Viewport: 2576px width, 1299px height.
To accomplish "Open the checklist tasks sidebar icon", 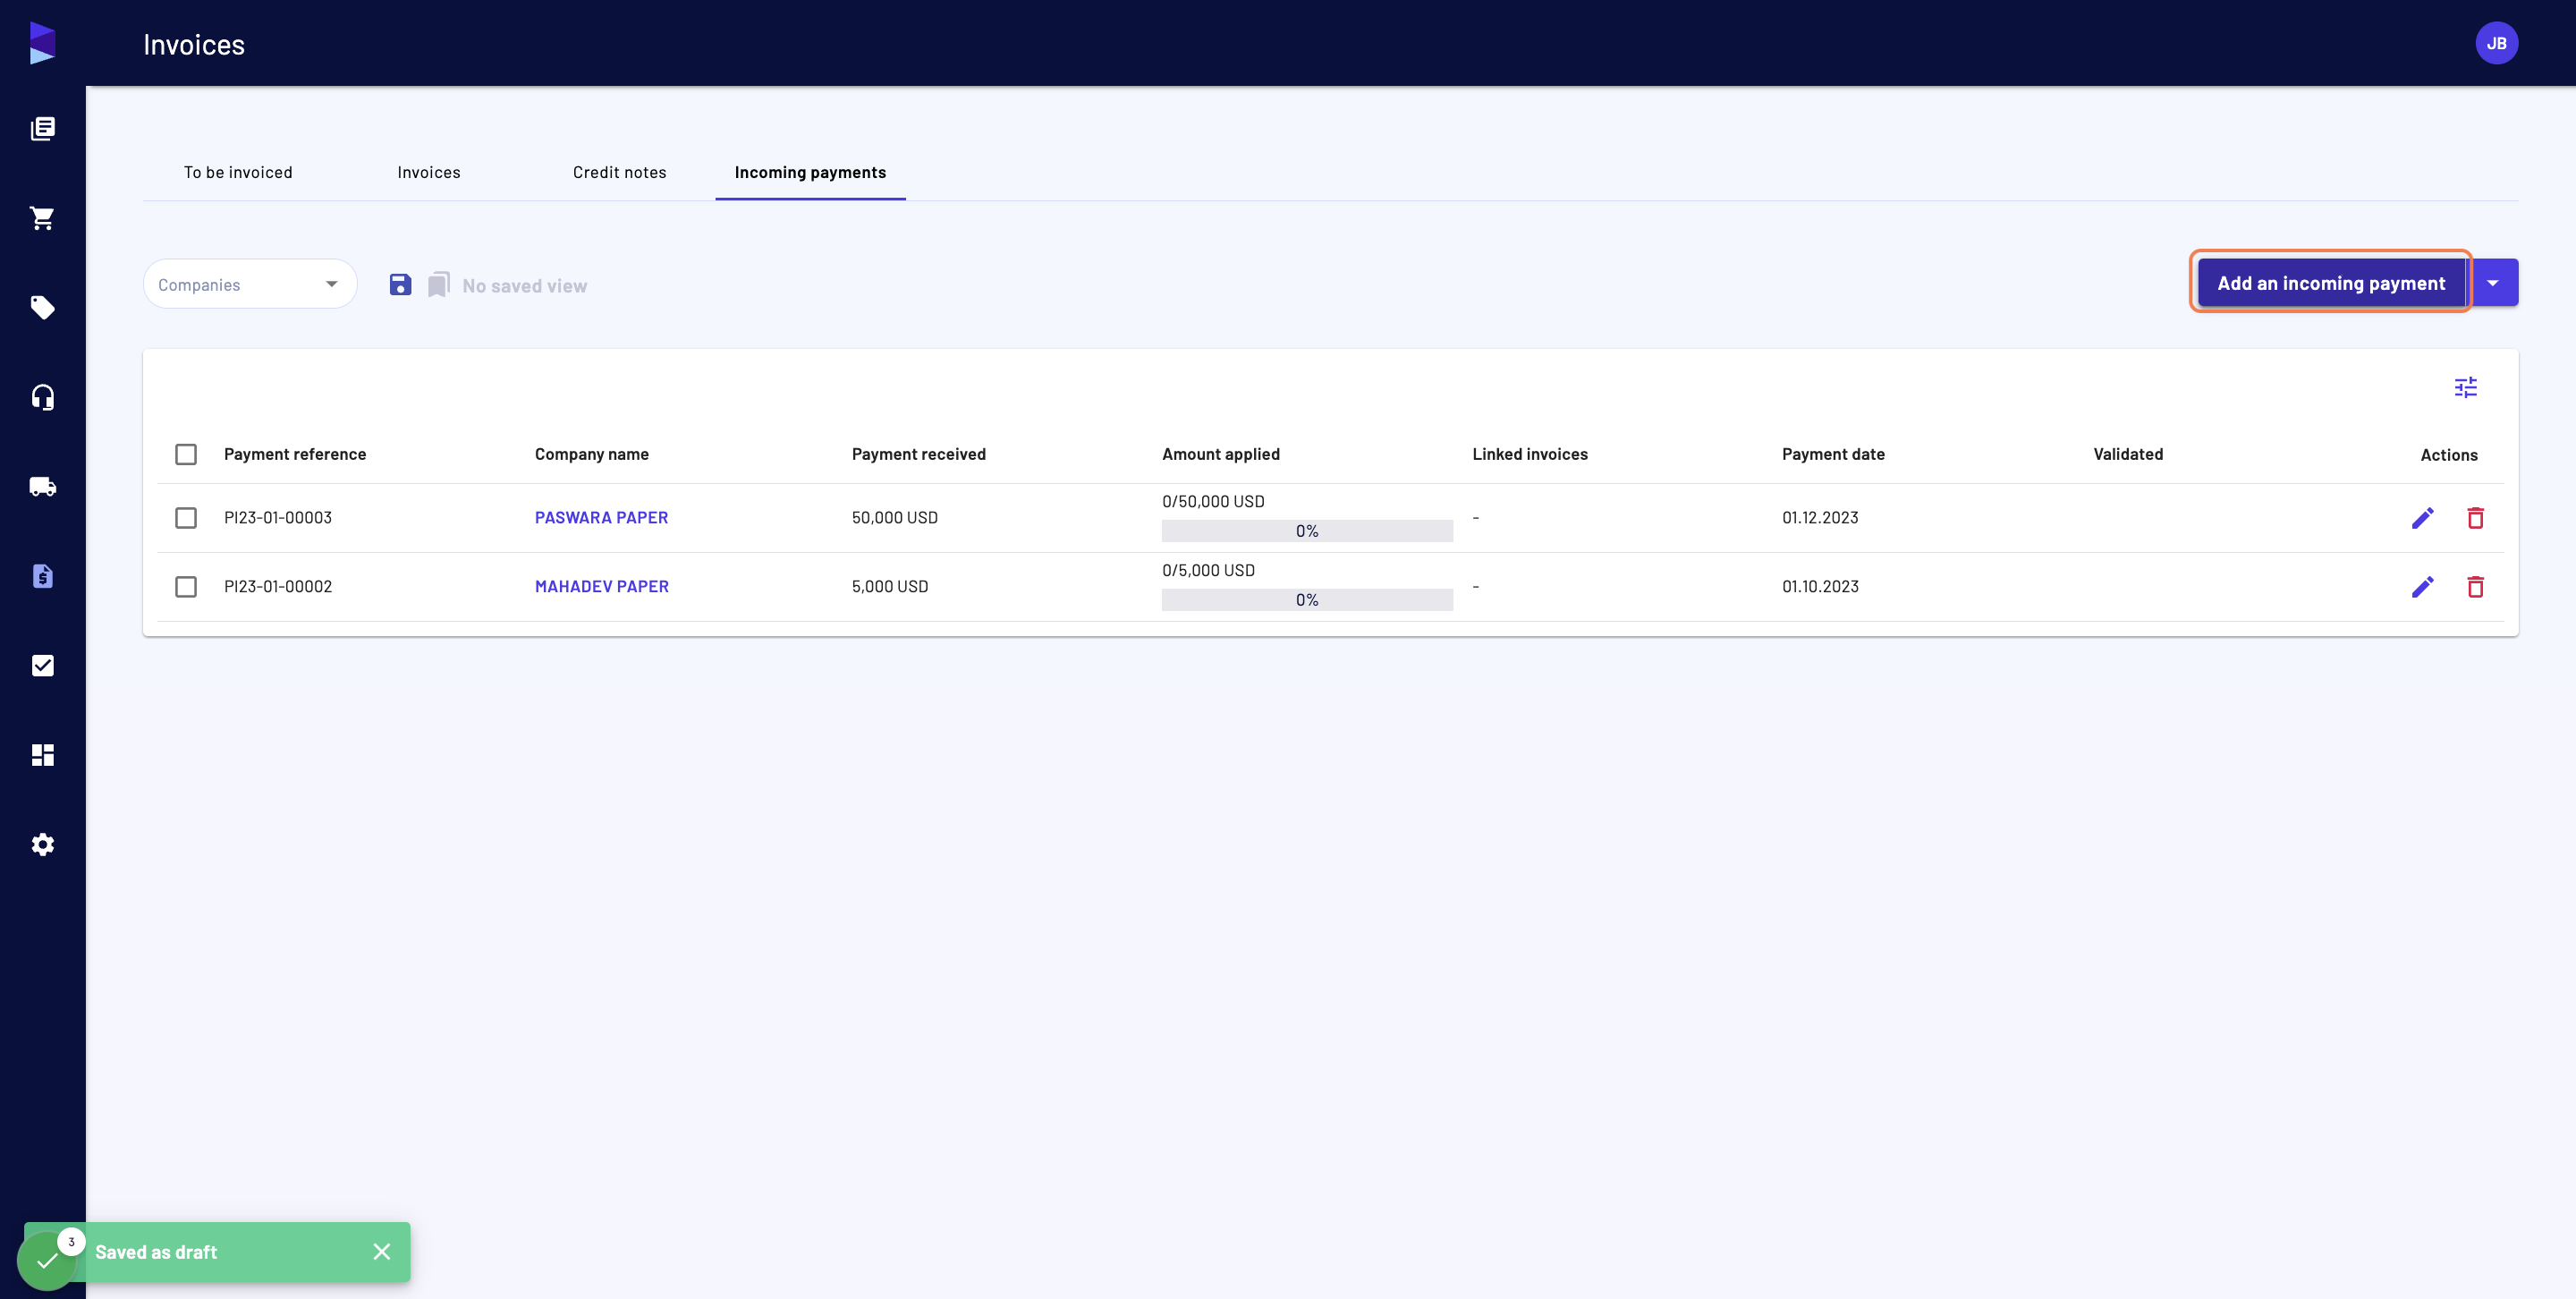I will click(x=42, y=665).
